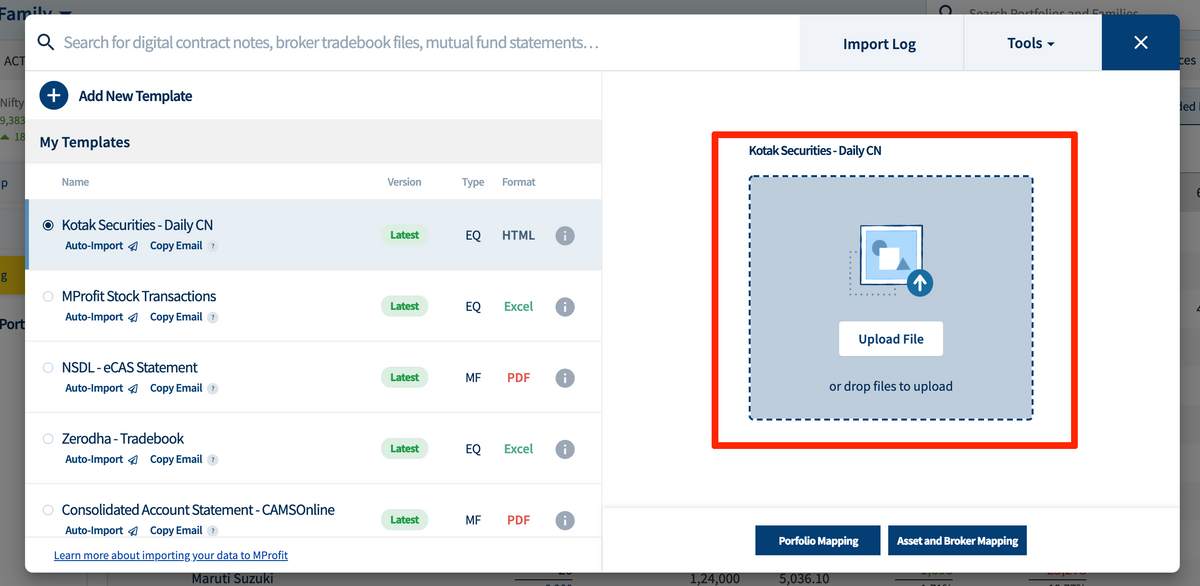Screen dimensions: 1200x586
Task: Close the import dialog with X
Action: tap(1141, 43)
